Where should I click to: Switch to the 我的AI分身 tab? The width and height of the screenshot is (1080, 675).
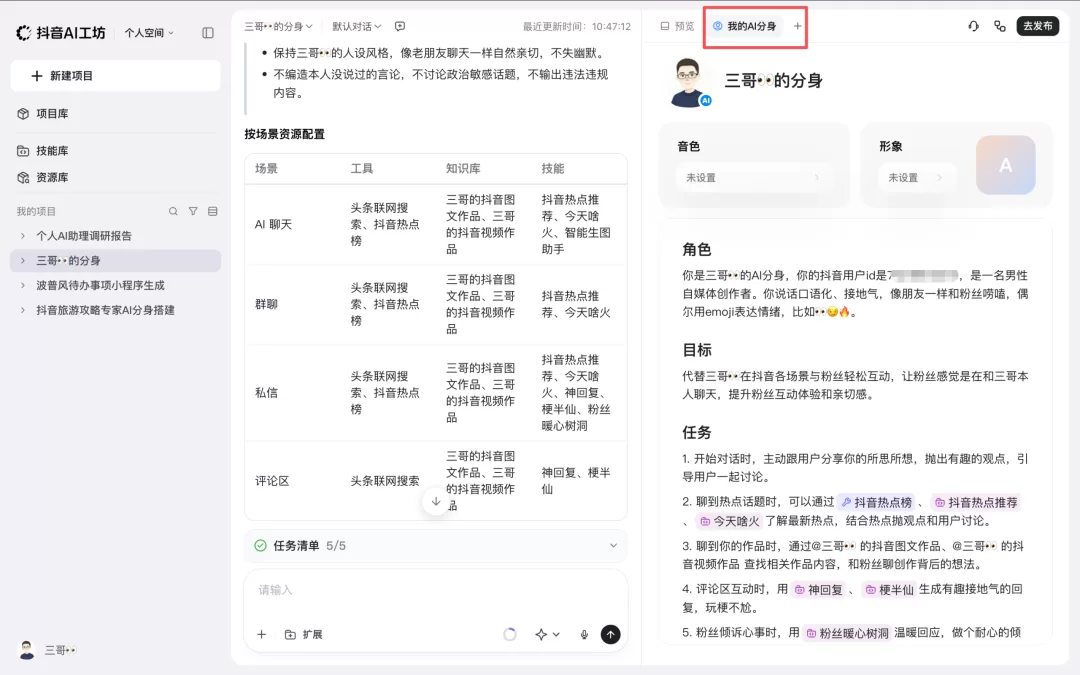[x=745, y=26]
